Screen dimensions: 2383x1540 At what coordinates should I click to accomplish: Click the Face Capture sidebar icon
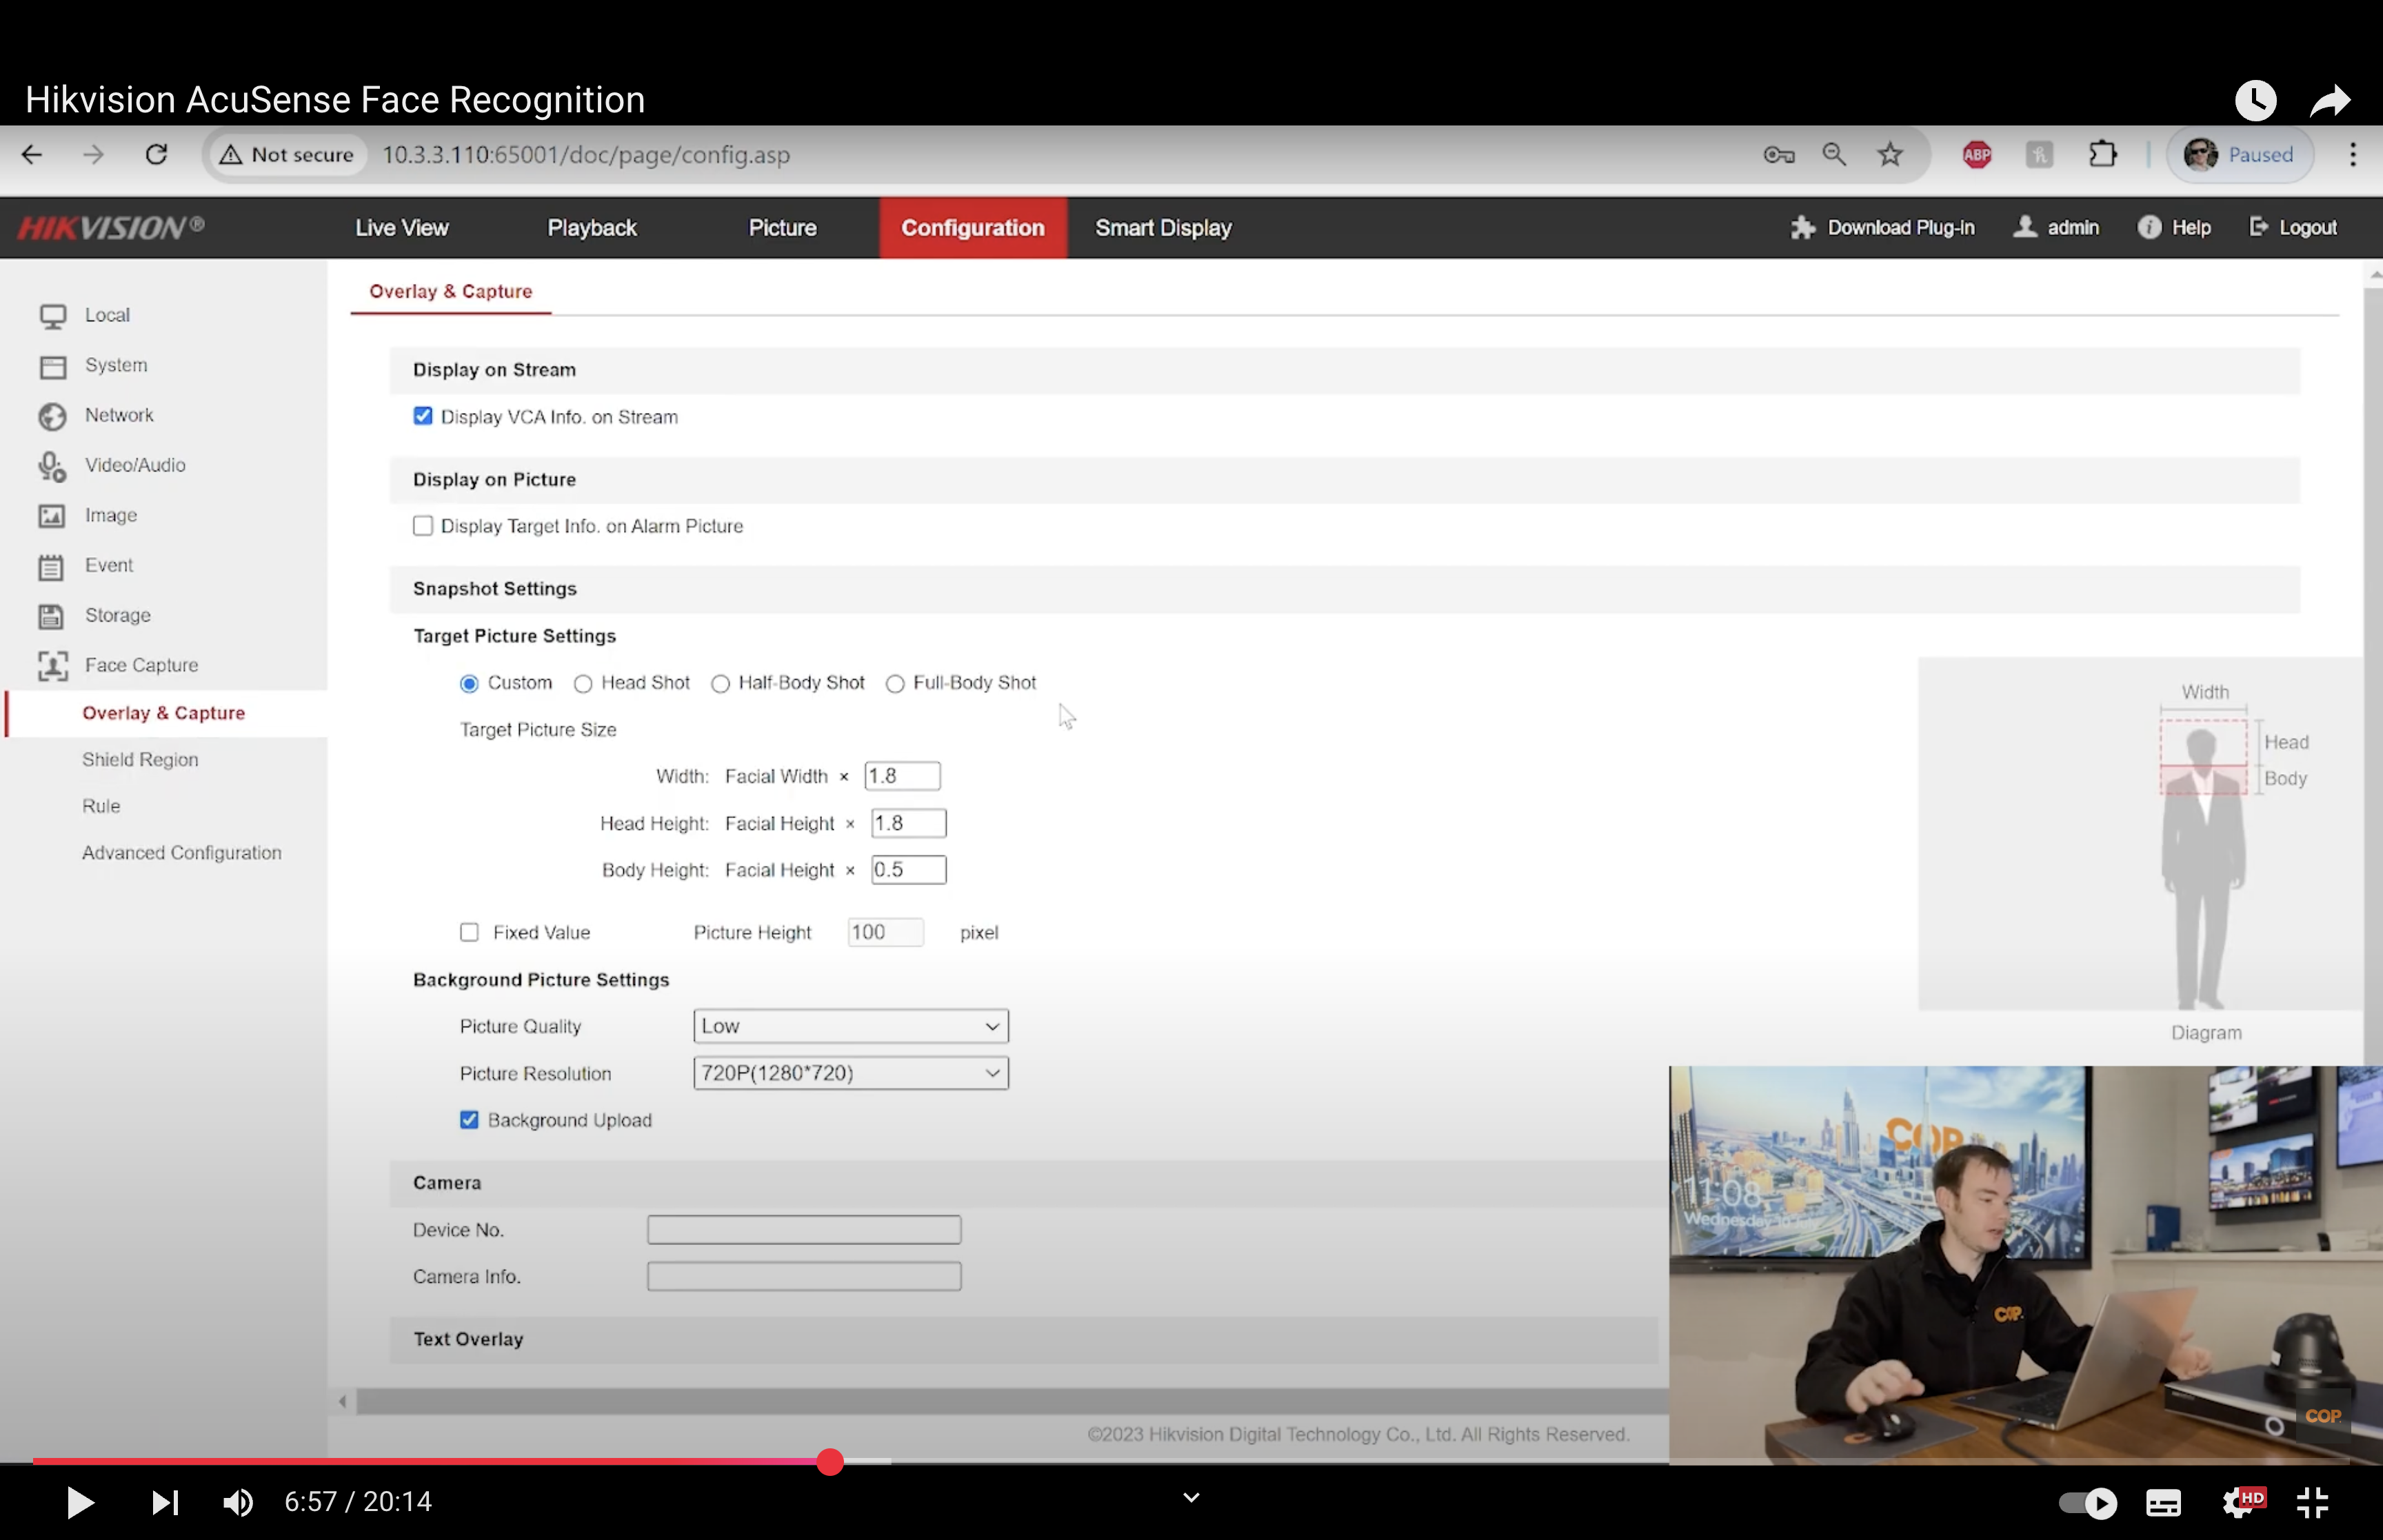[52, 666]
